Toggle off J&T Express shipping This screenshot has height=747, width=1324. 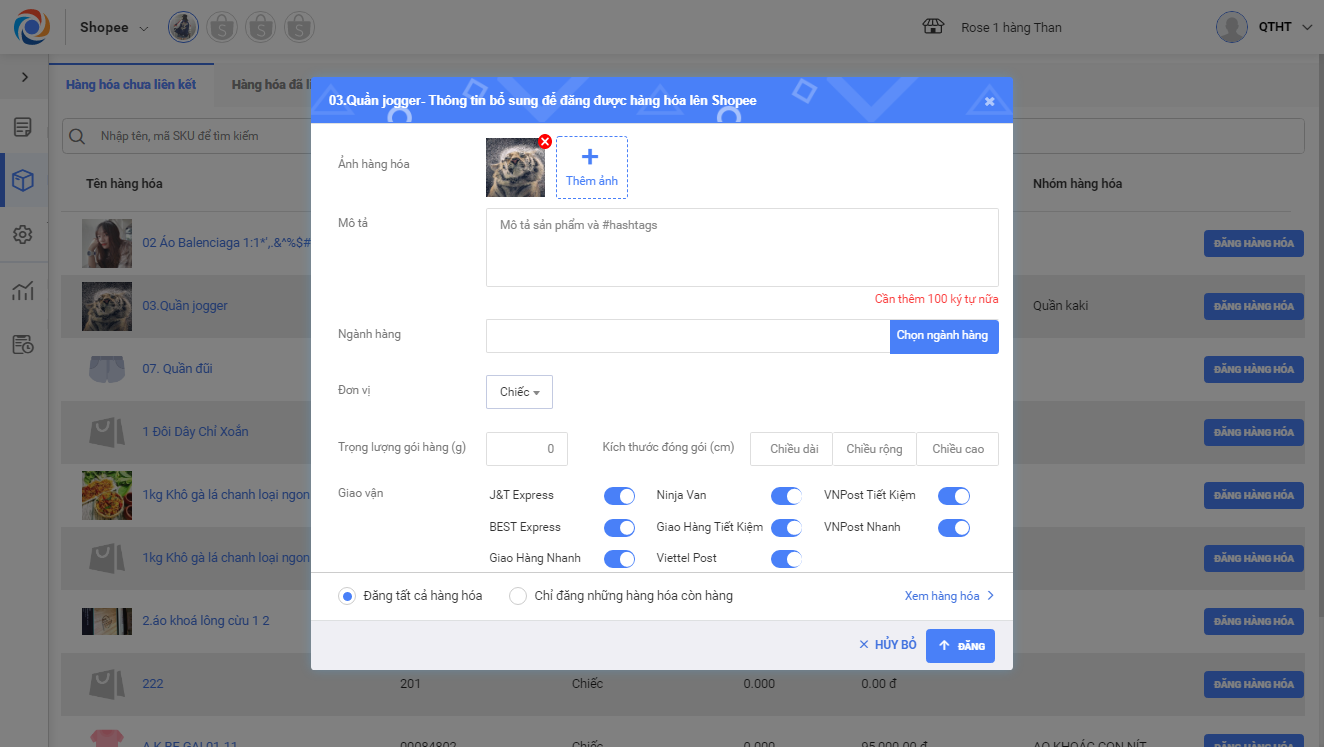[x=619, y=496]
